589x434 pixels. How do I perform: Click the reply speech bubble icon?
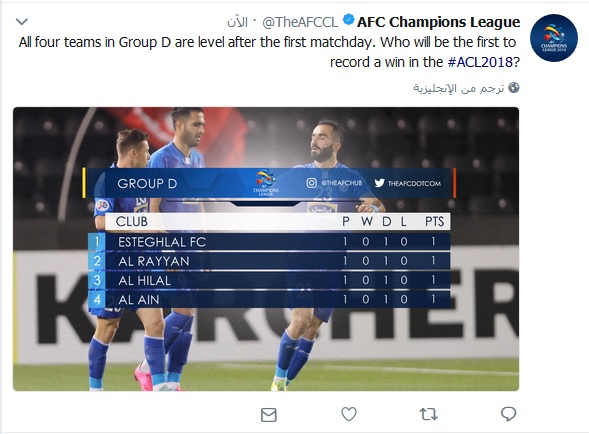coord(509,414)
